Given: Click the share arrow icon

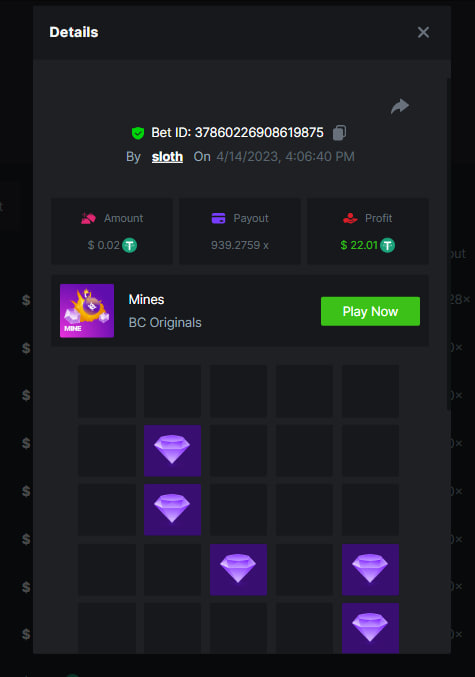Looking at the screenshot, I should click(400, 106).
